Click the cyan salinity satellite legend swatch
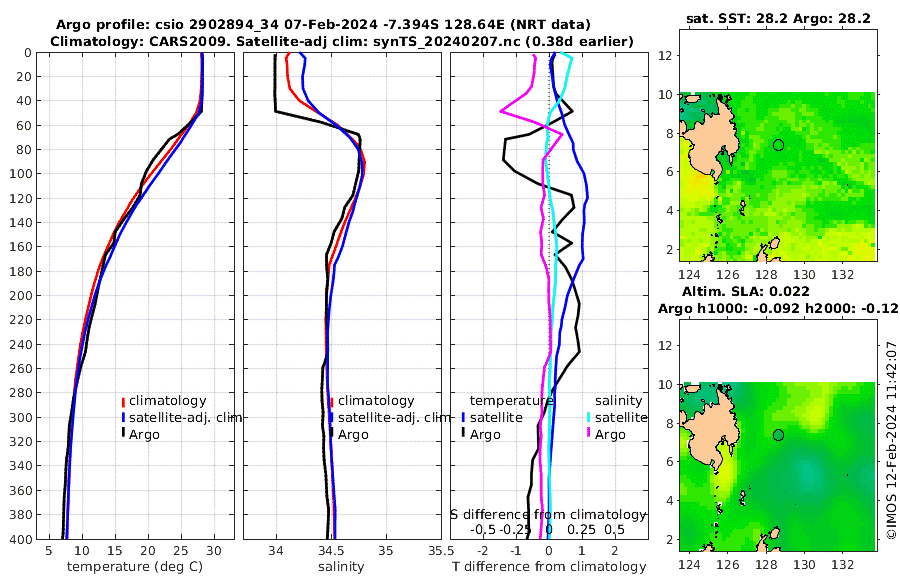Viewport: 900px width, 580px height. point(589,418)
